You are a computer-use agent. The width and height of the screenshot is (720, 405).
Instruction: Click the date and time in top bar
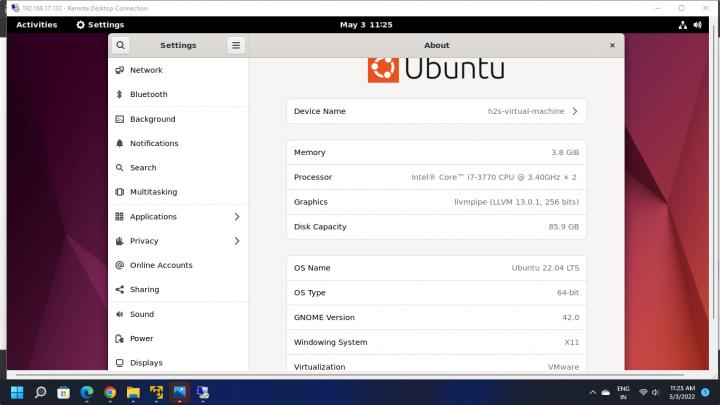pyautogui.click(x=366, y=25)
